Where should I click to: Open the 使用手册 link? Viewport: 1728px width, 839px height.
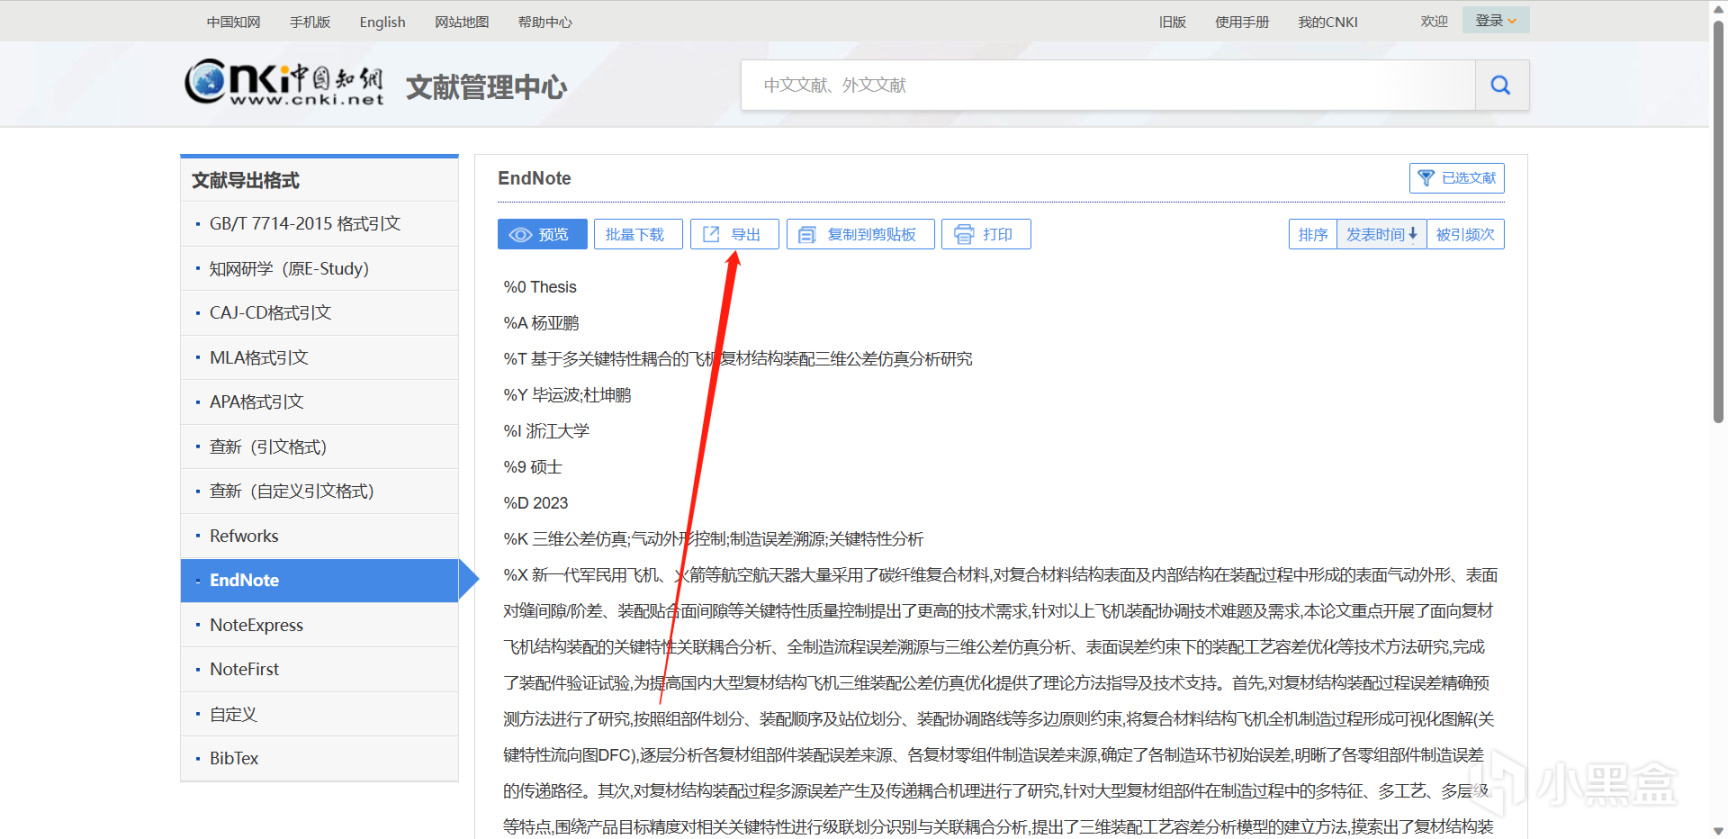(x=1242, y=22)
